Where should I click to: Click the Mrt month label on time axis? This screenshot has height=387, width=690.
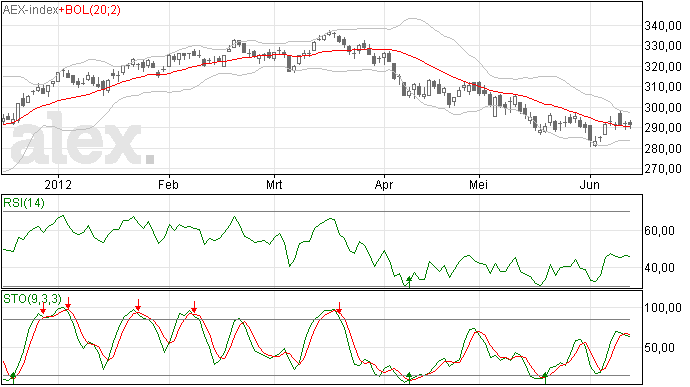pyautogui.click(x=274, y=184)
